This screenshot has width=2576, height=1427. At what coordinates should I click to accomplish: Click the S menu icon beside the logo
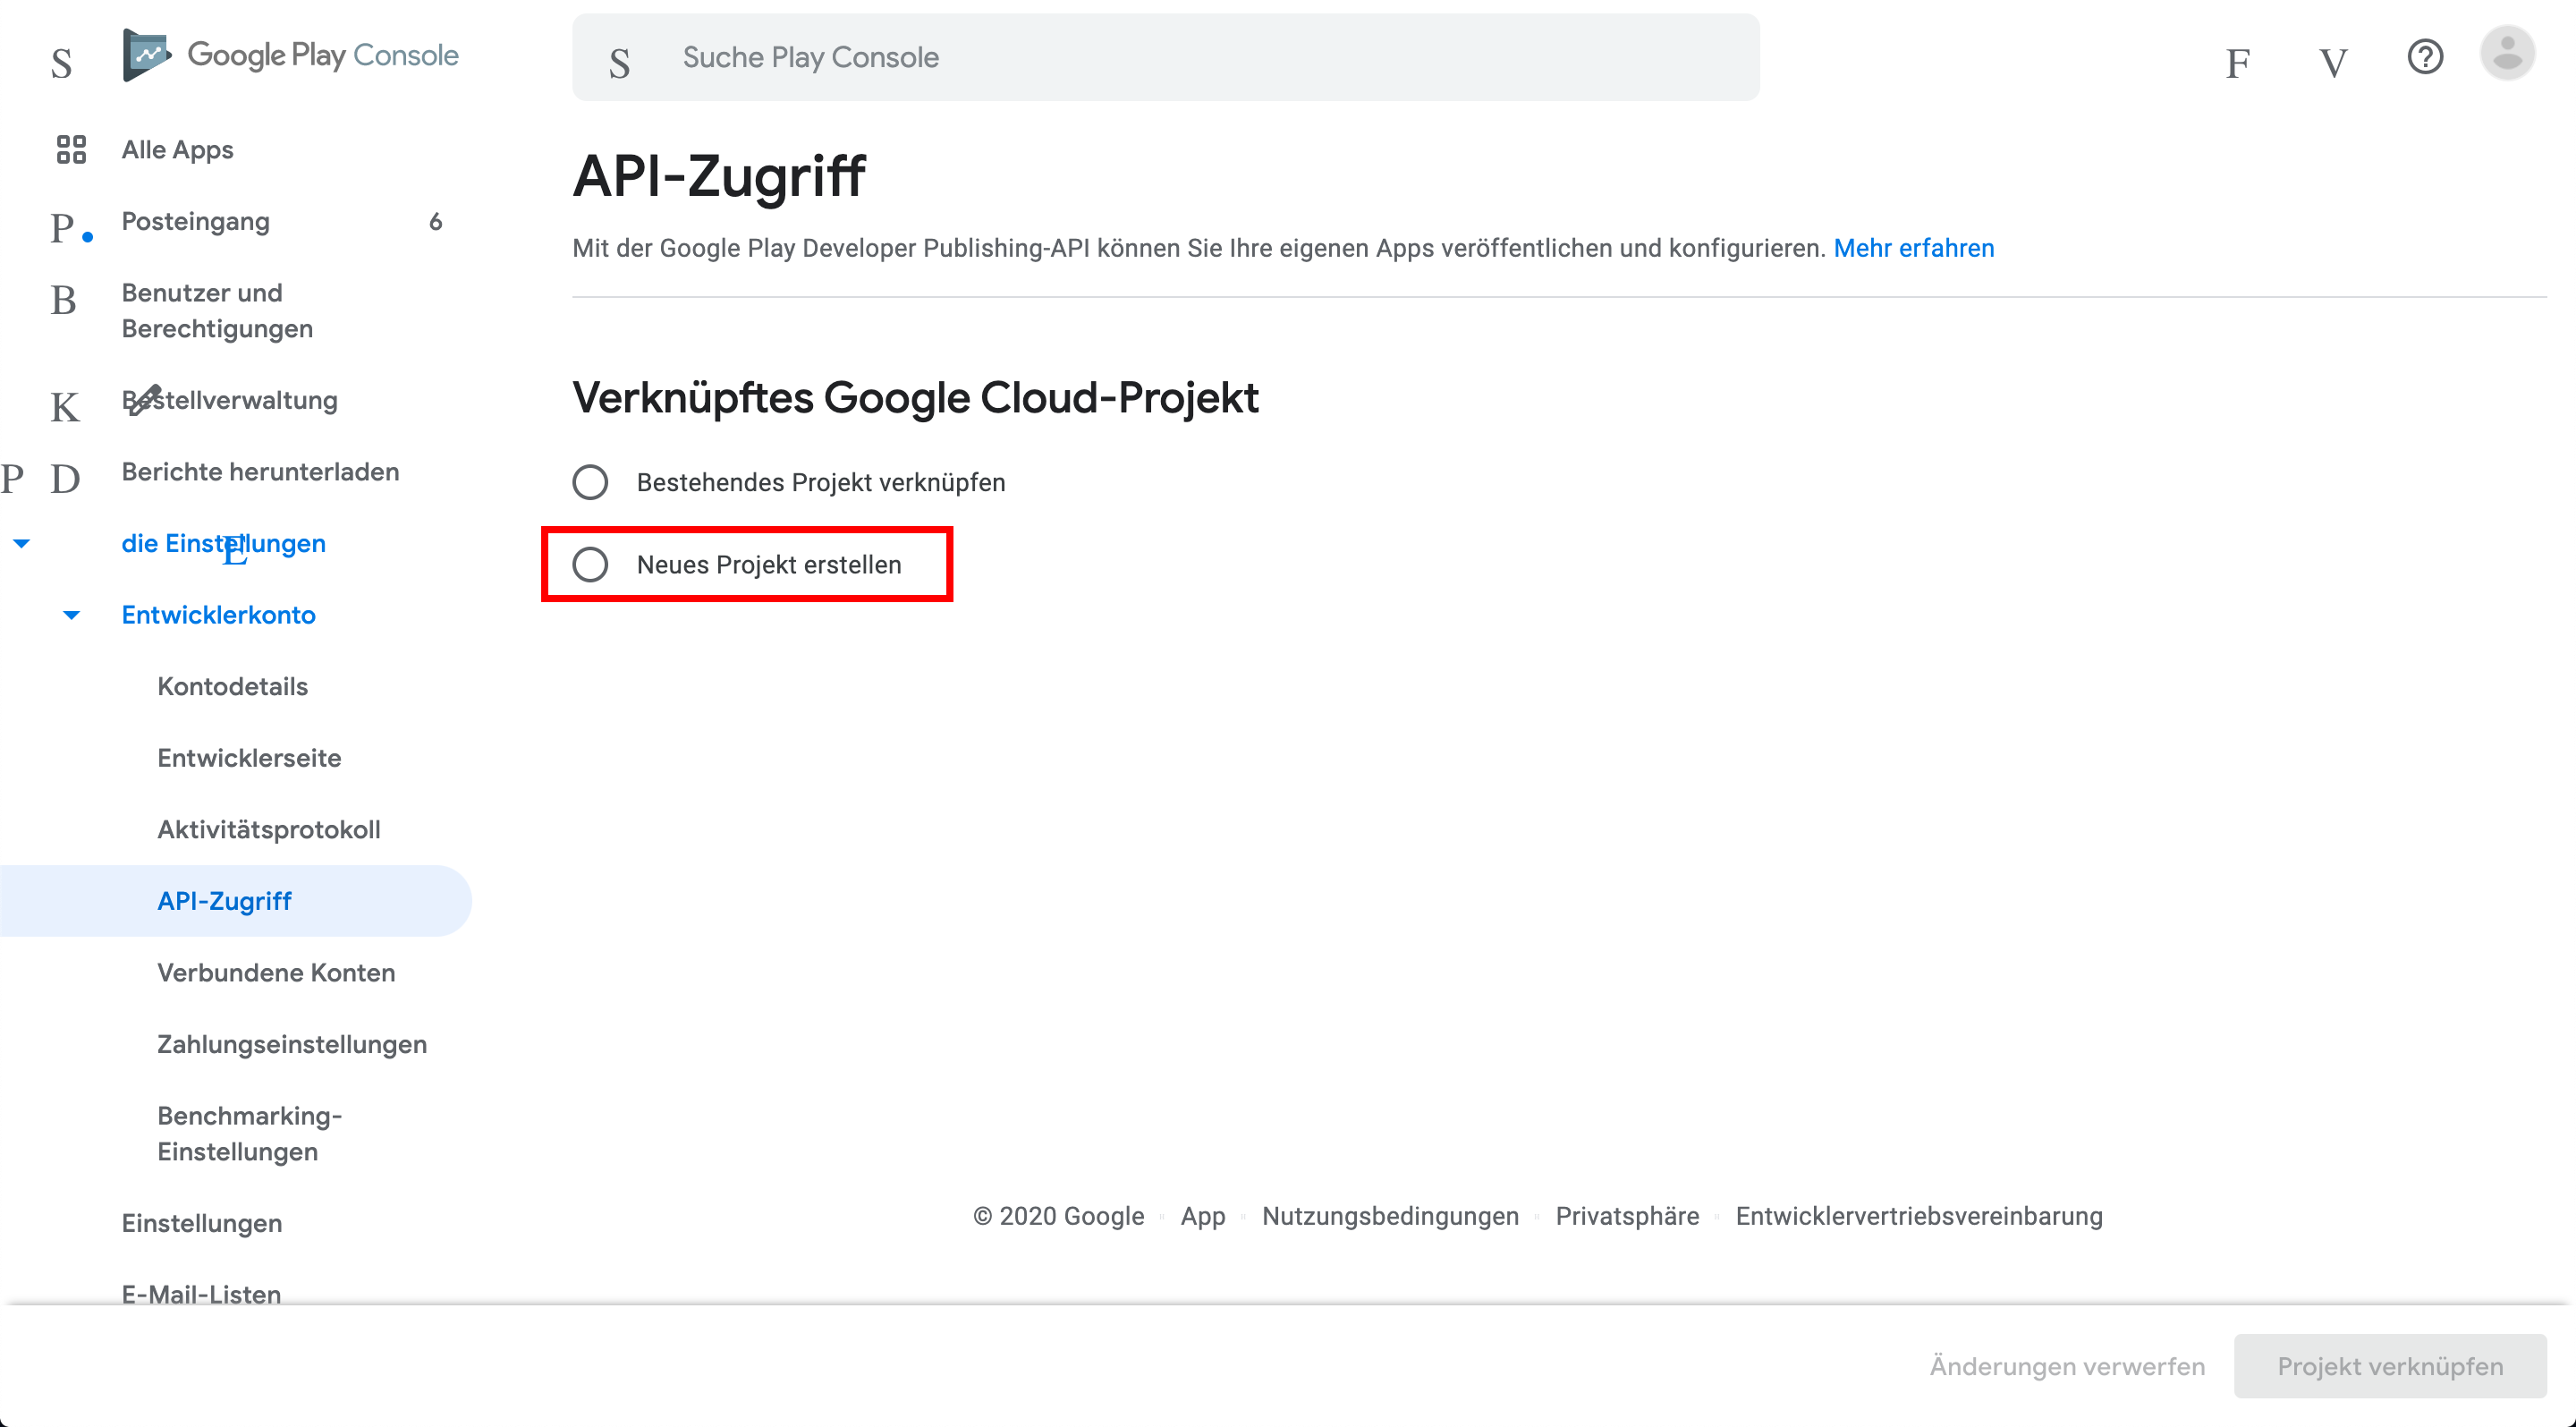tap(62, 63)
